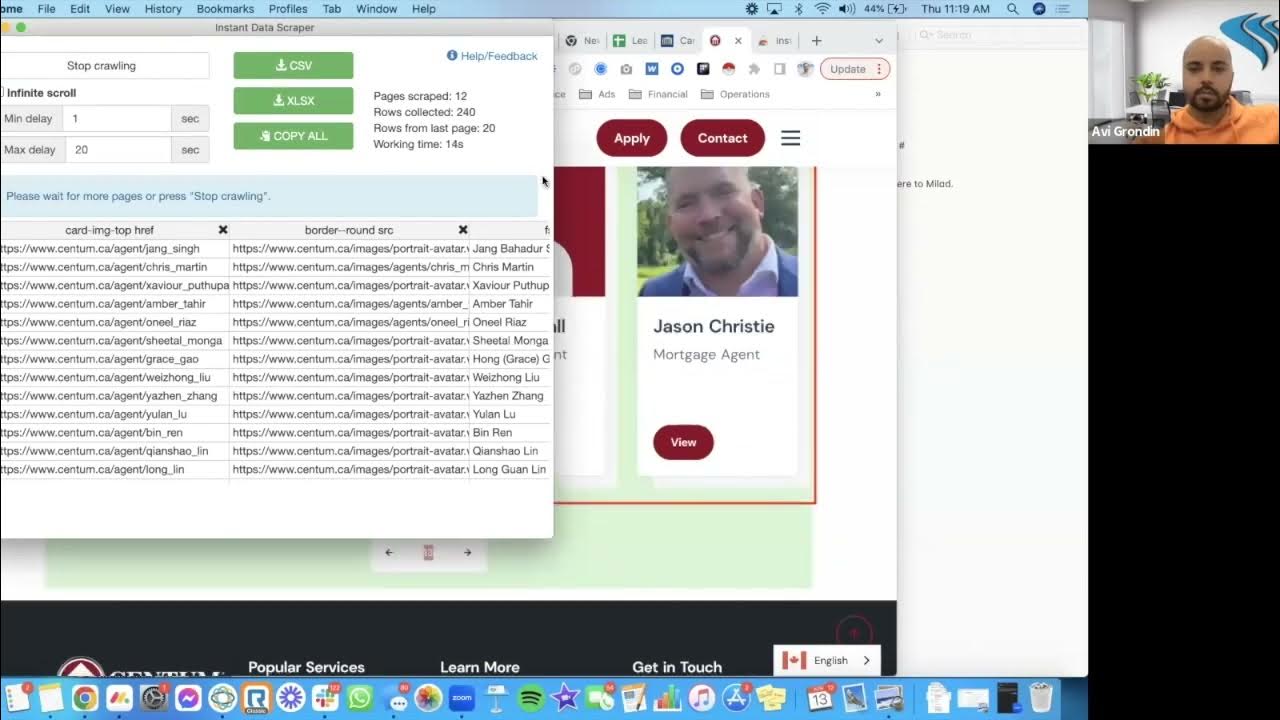The width and height of the screenshot is (1280, 720).
Task: Open the Profiles menu
Action: [288, 9]
